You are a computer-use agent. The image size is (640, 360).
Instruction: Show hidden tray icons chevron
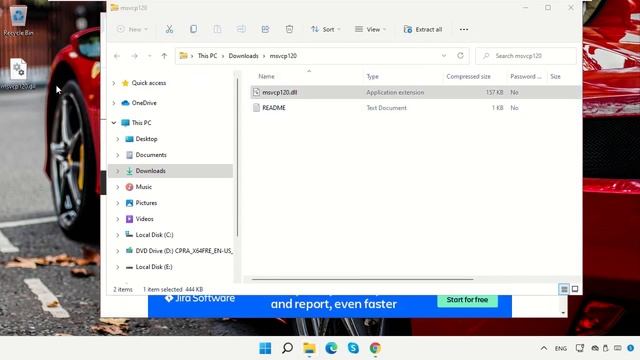point(544,348)
